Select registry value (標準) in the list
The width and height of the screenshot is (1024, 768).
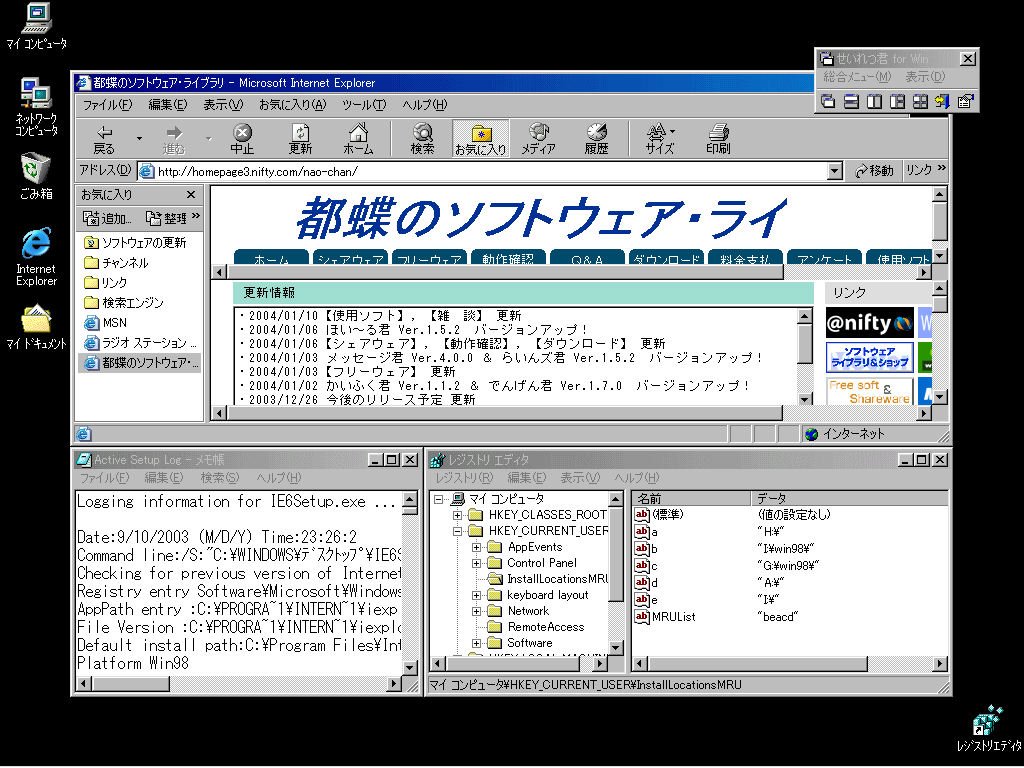(667, 515)
